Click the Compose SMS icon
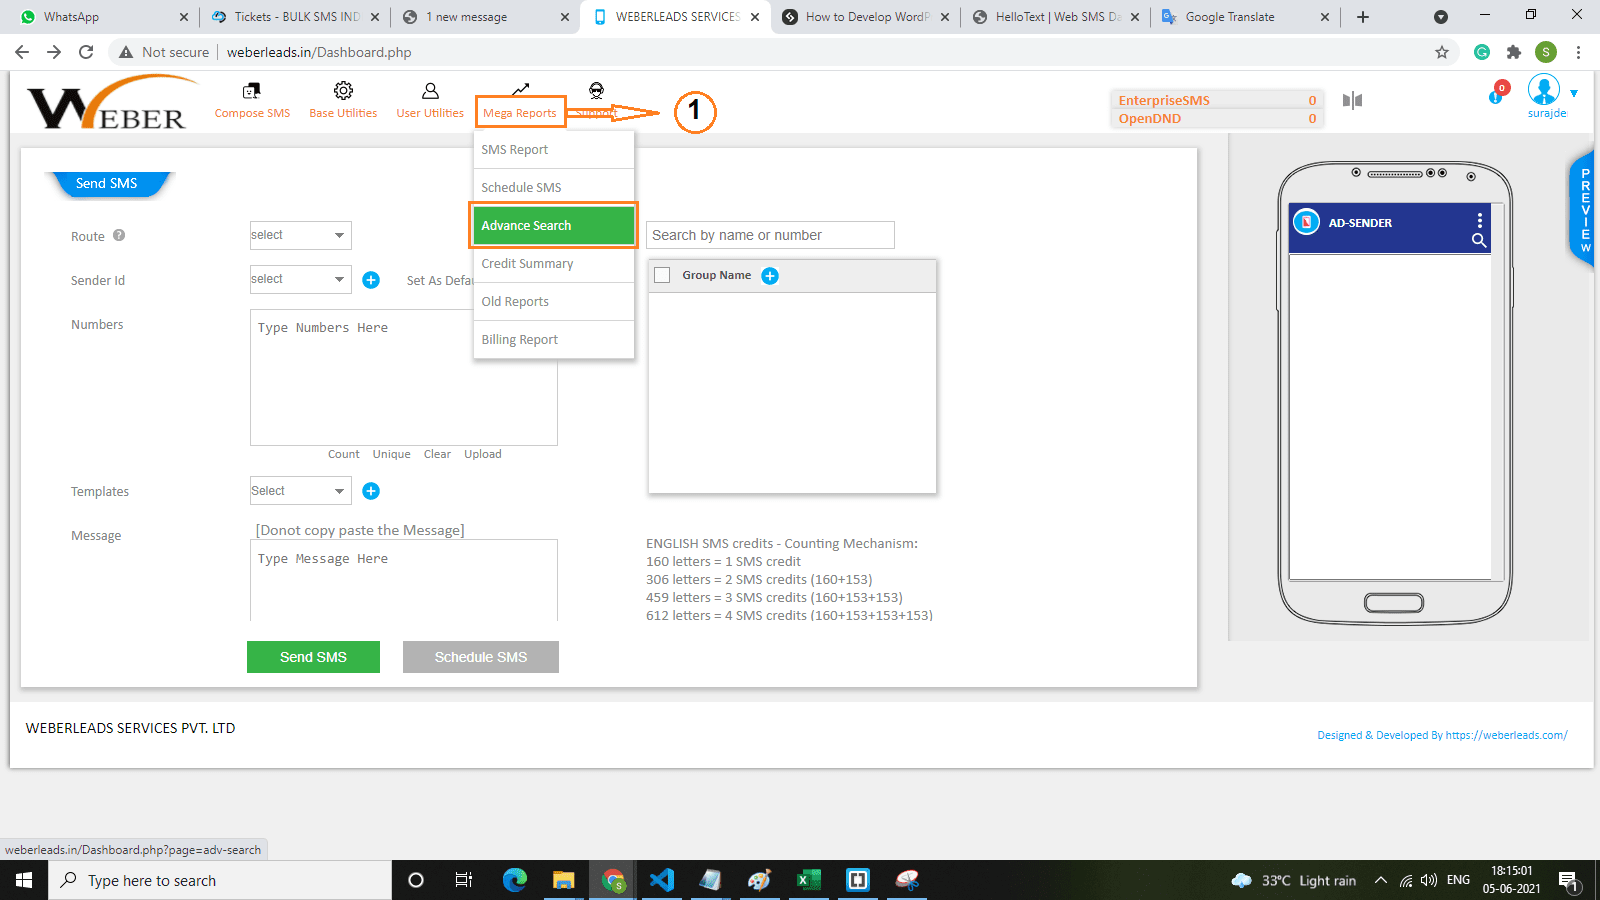 click(x=252, y=91)
